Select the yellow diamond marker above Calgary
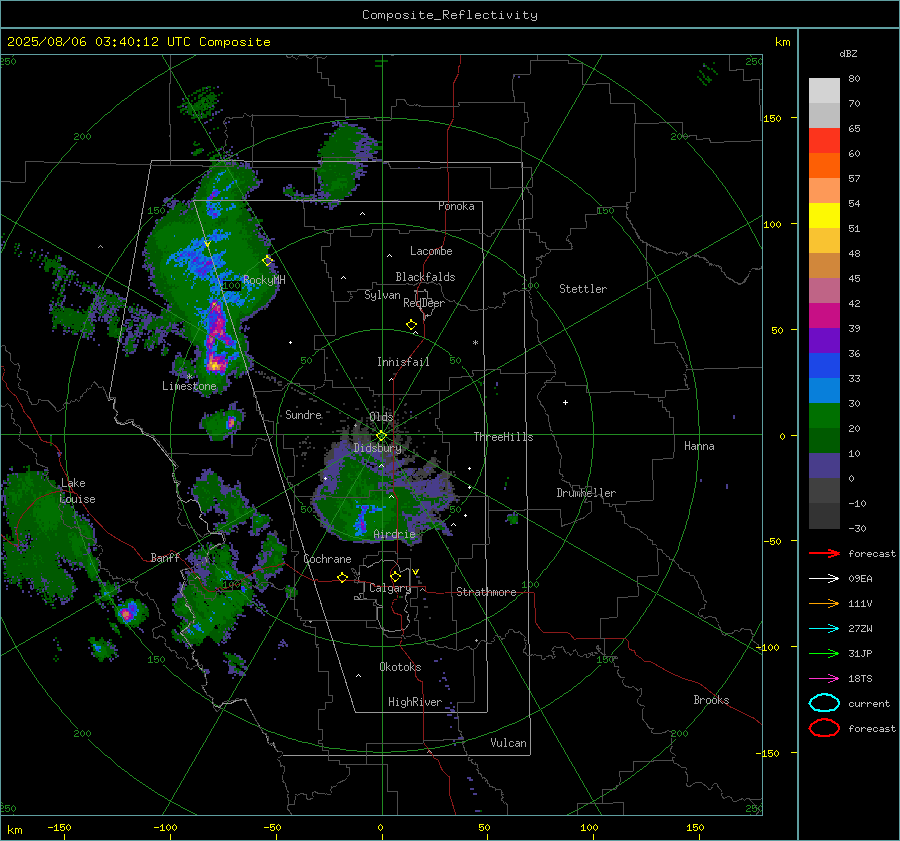The height and width of the screenshot is (841, 900). (x=395, y=576)
